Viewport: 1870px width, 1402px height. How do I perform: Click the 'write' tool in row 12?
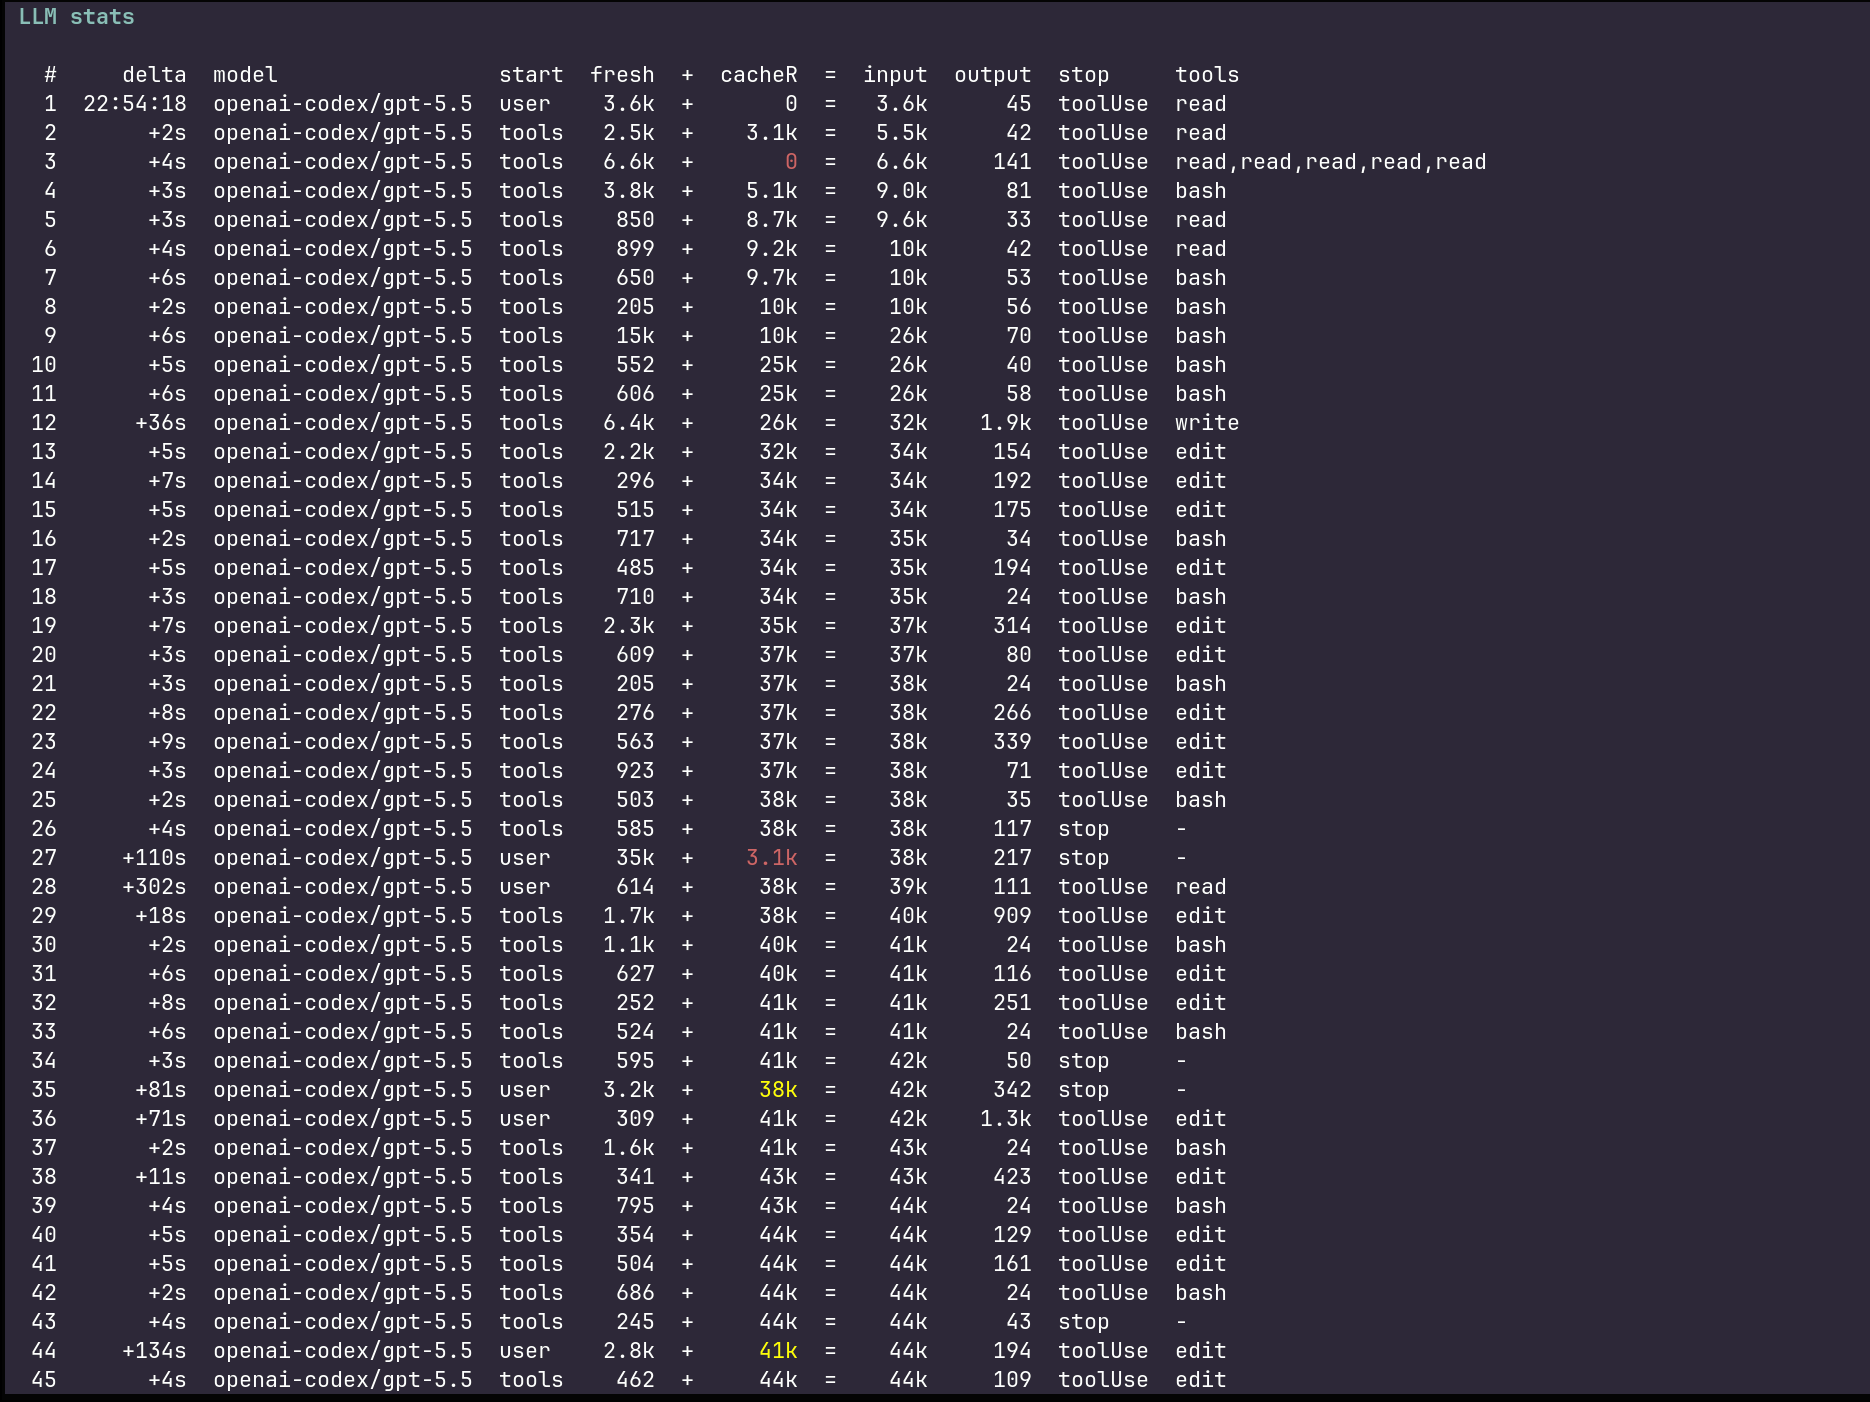tap(1207, 423)
